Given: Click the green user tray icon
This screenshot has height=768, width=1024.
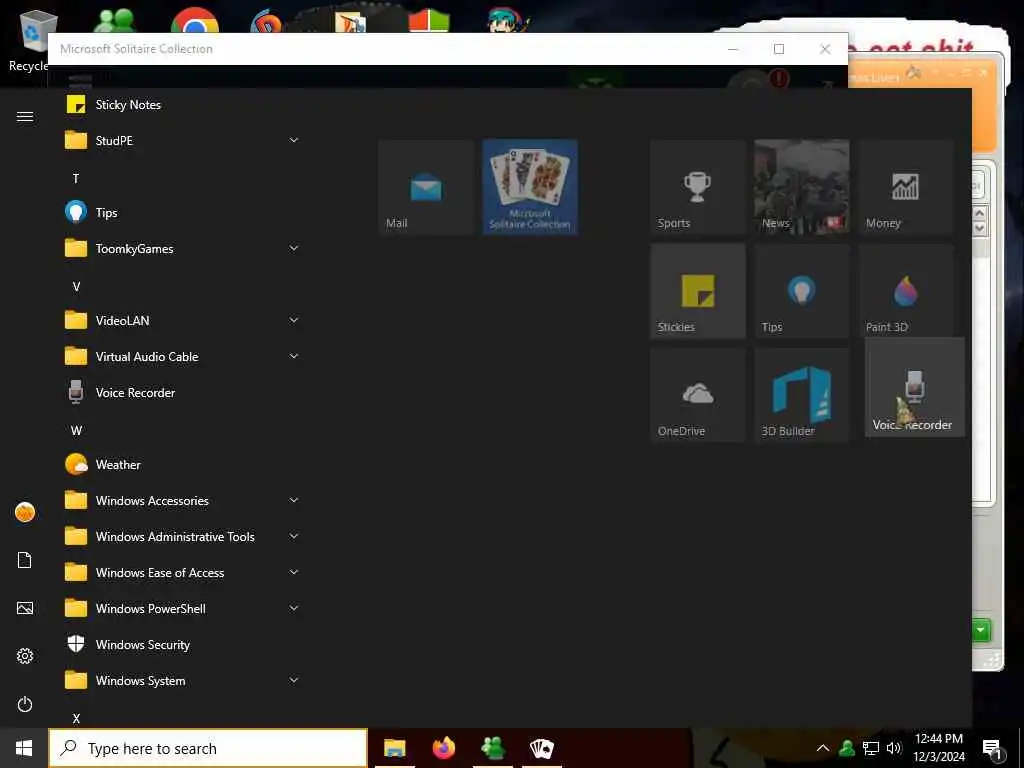Looking at the screenshot, I should 847,748.
